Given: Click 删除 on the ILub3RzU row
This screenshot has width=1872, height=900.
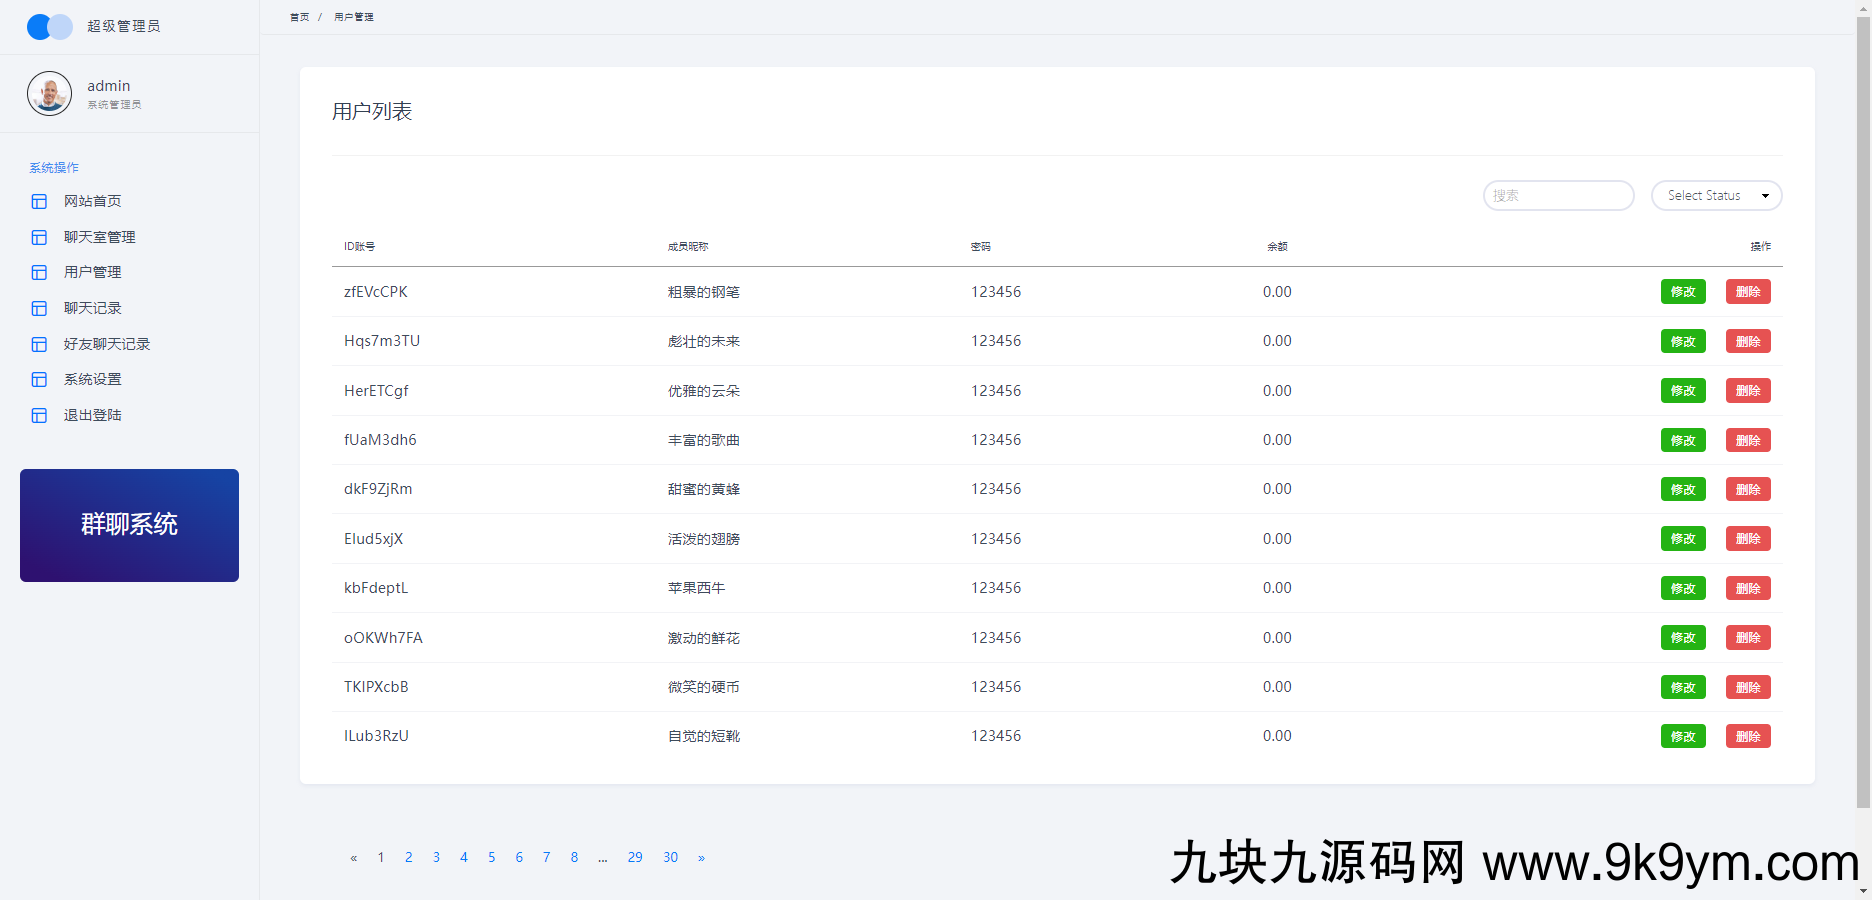Looking at the screenshot, I should tap(1747, 735).
